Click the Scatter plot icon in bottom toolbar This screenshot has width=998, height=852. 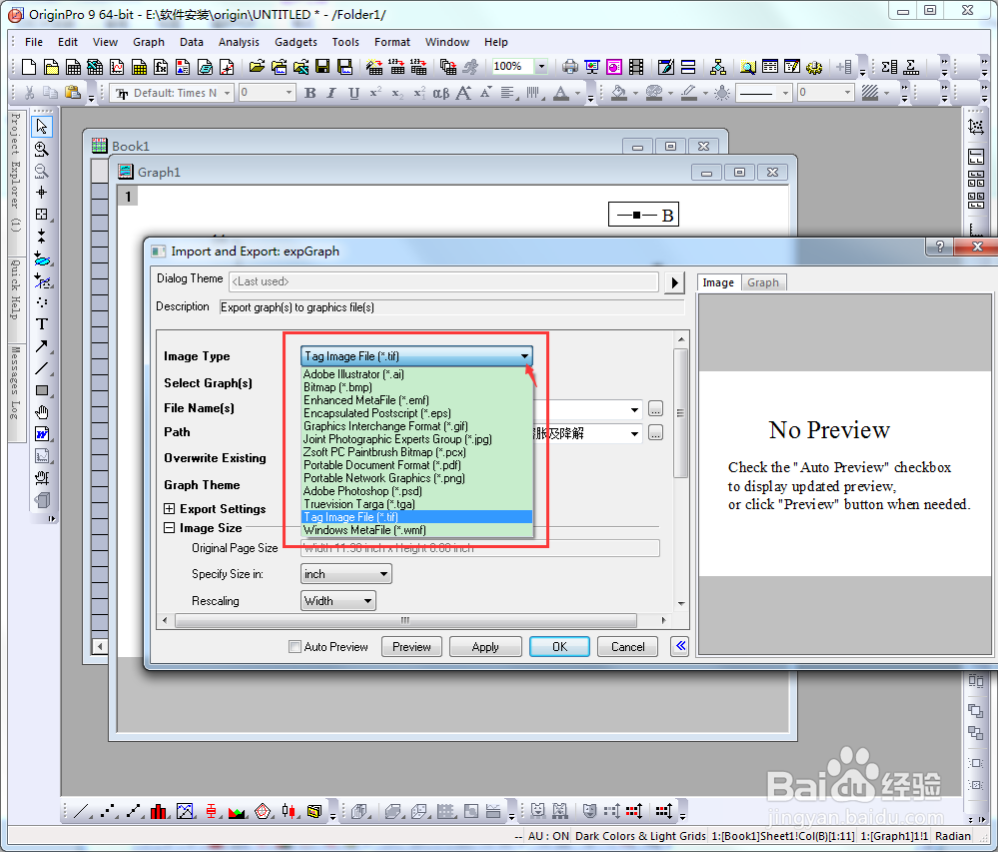click(108, 811)
